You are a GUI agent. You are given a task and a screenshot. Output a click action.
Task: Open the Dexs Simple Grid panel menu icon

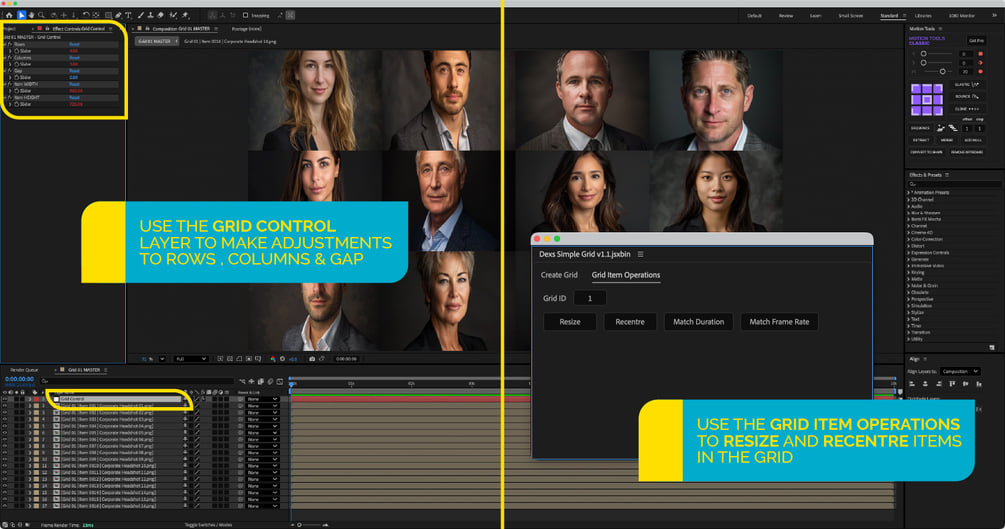pyautogui.click(x=640, y=254)
